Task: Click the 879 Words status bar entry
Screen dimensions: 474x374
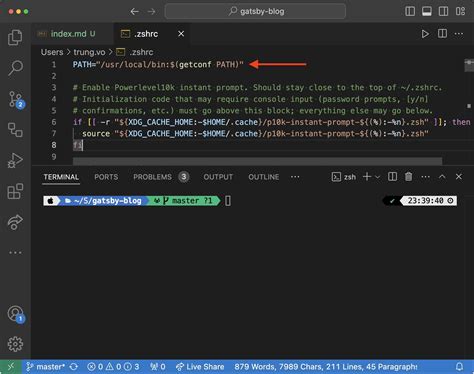Action: [326, 367]
